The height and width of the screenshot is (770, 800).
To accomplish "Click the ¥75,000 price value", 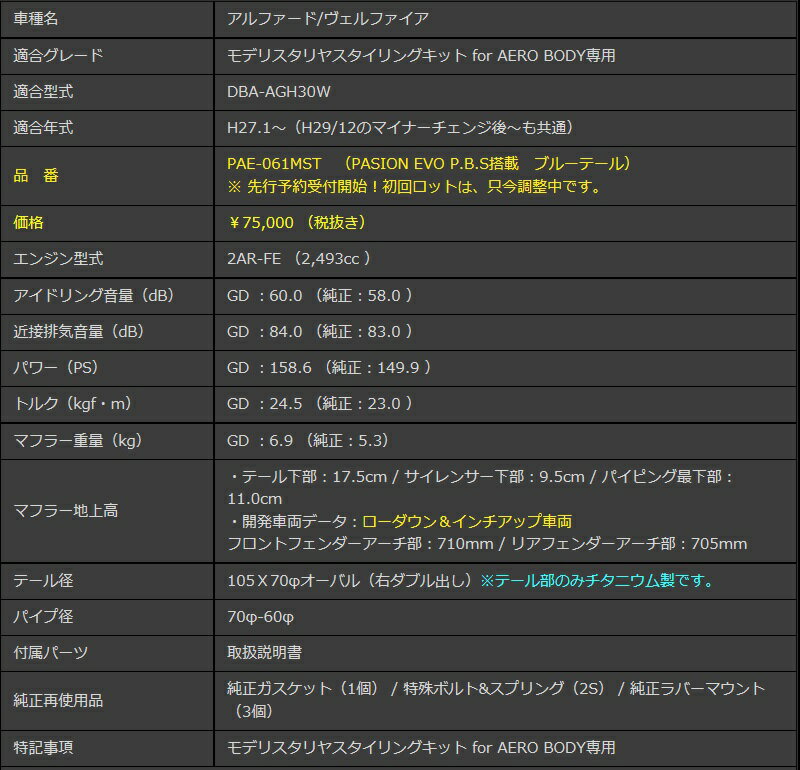I will (x=260, y=222).
